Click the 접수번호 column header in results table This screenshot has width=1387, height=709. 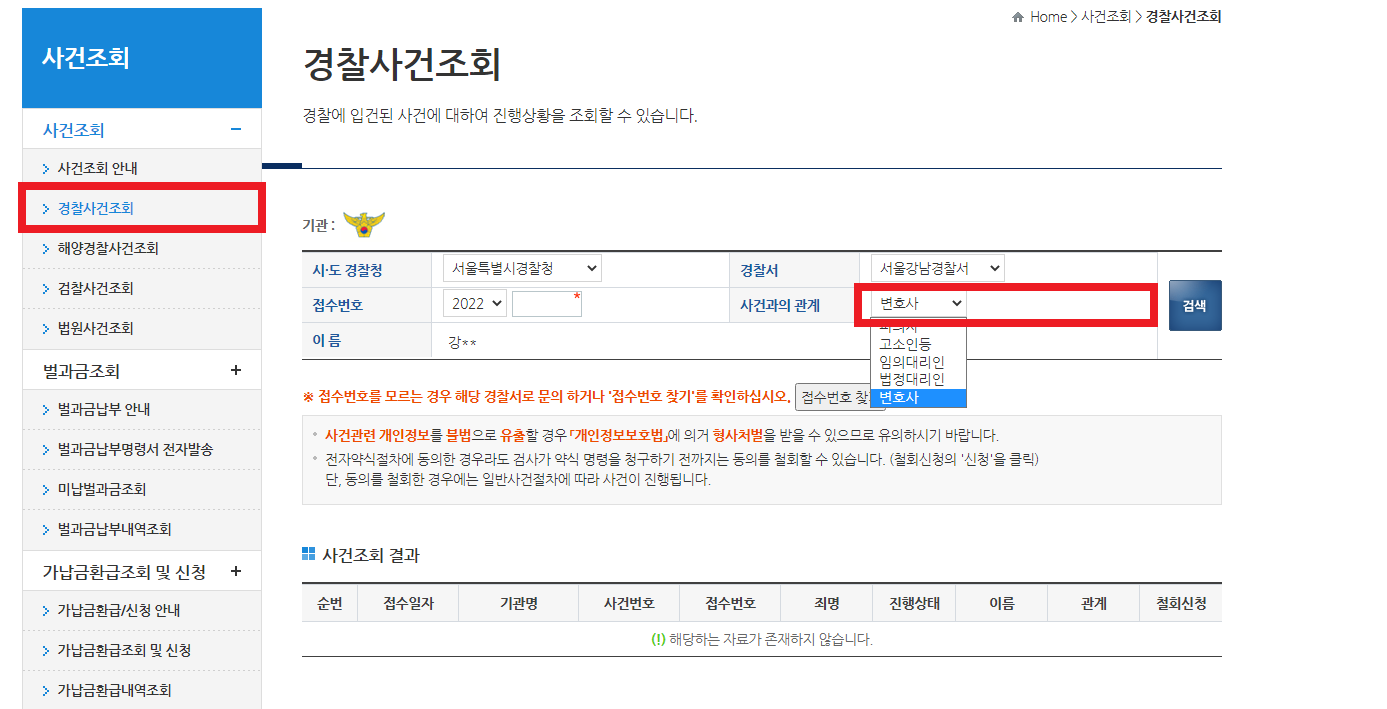(730, 603)
